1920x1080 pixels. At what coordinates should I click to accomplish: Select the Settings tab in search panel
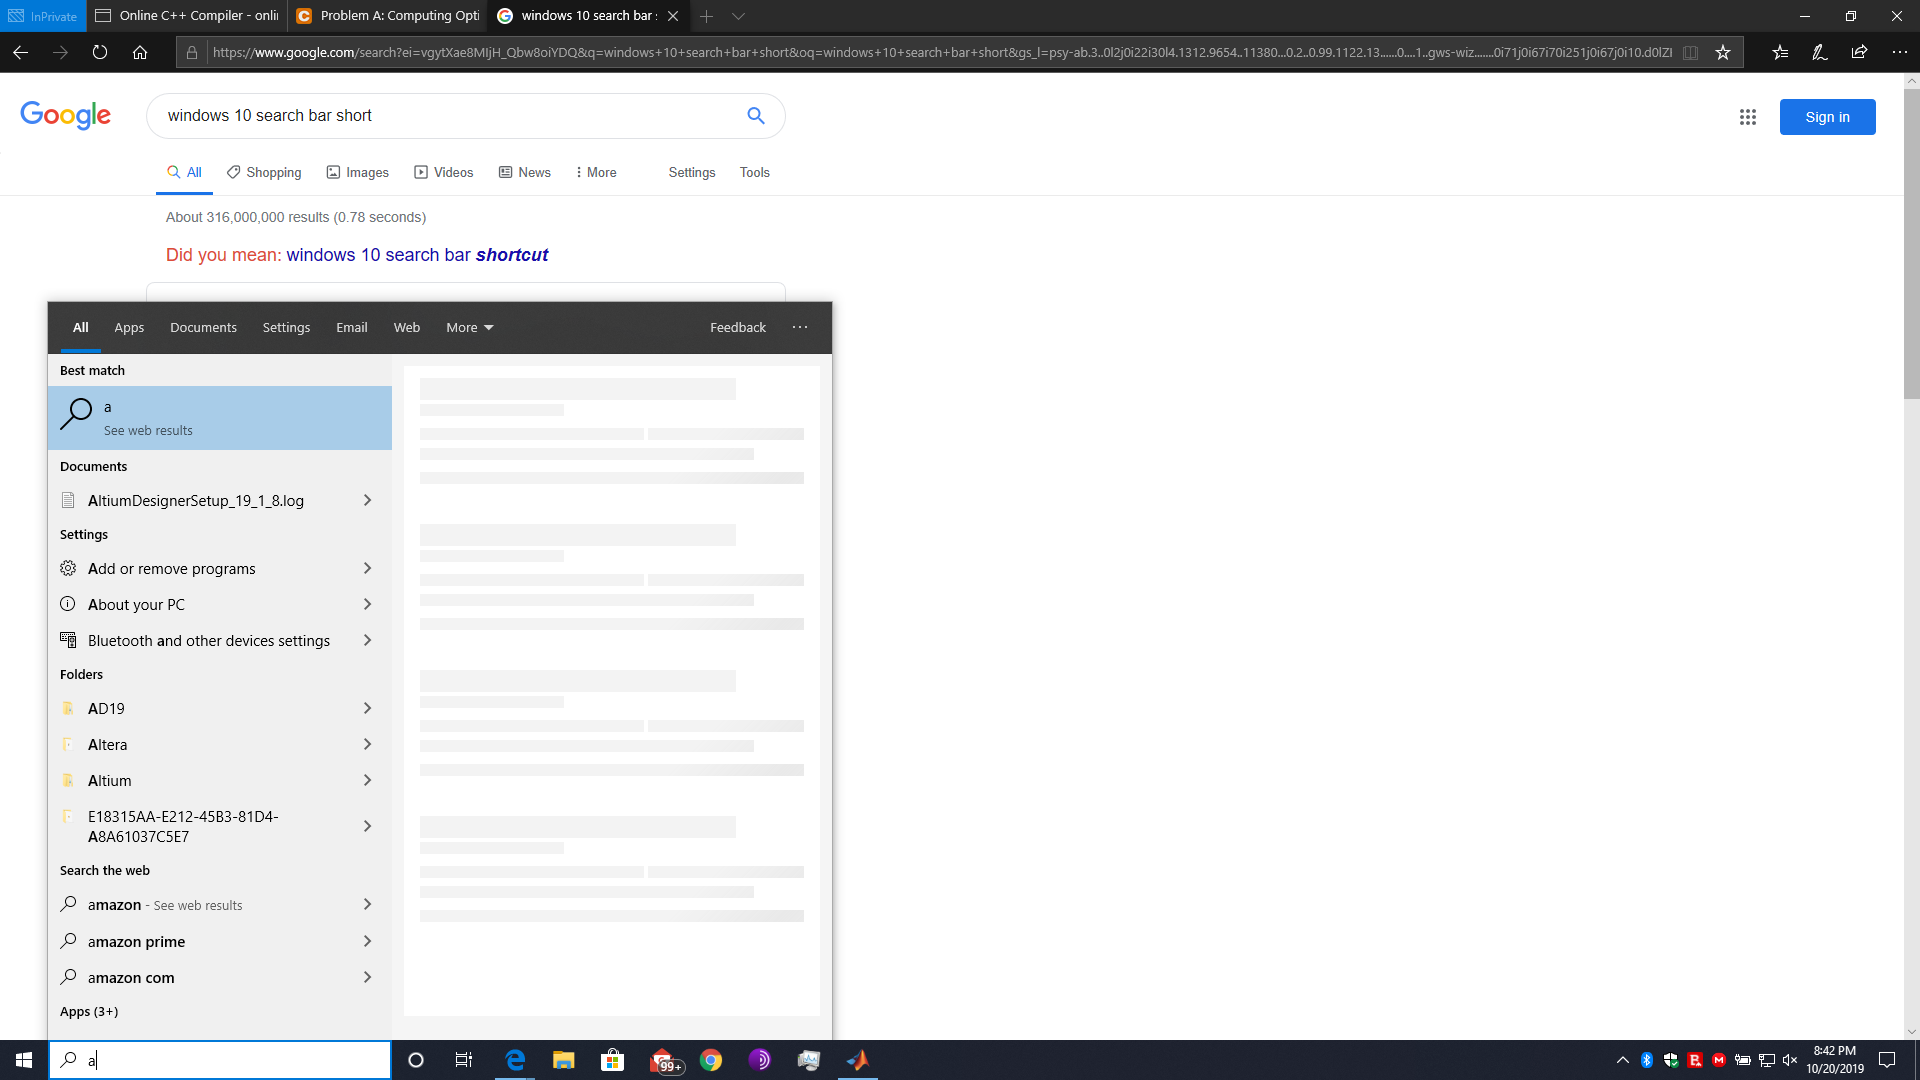286,328
